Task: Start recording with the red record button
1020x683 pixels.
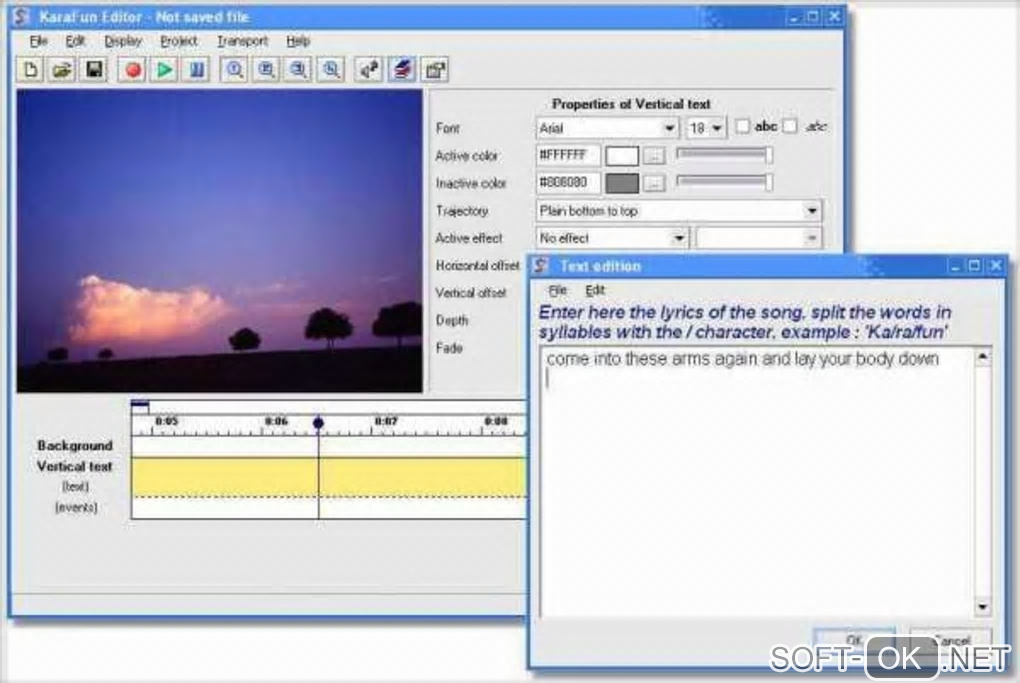Action: tap(133, 70)
